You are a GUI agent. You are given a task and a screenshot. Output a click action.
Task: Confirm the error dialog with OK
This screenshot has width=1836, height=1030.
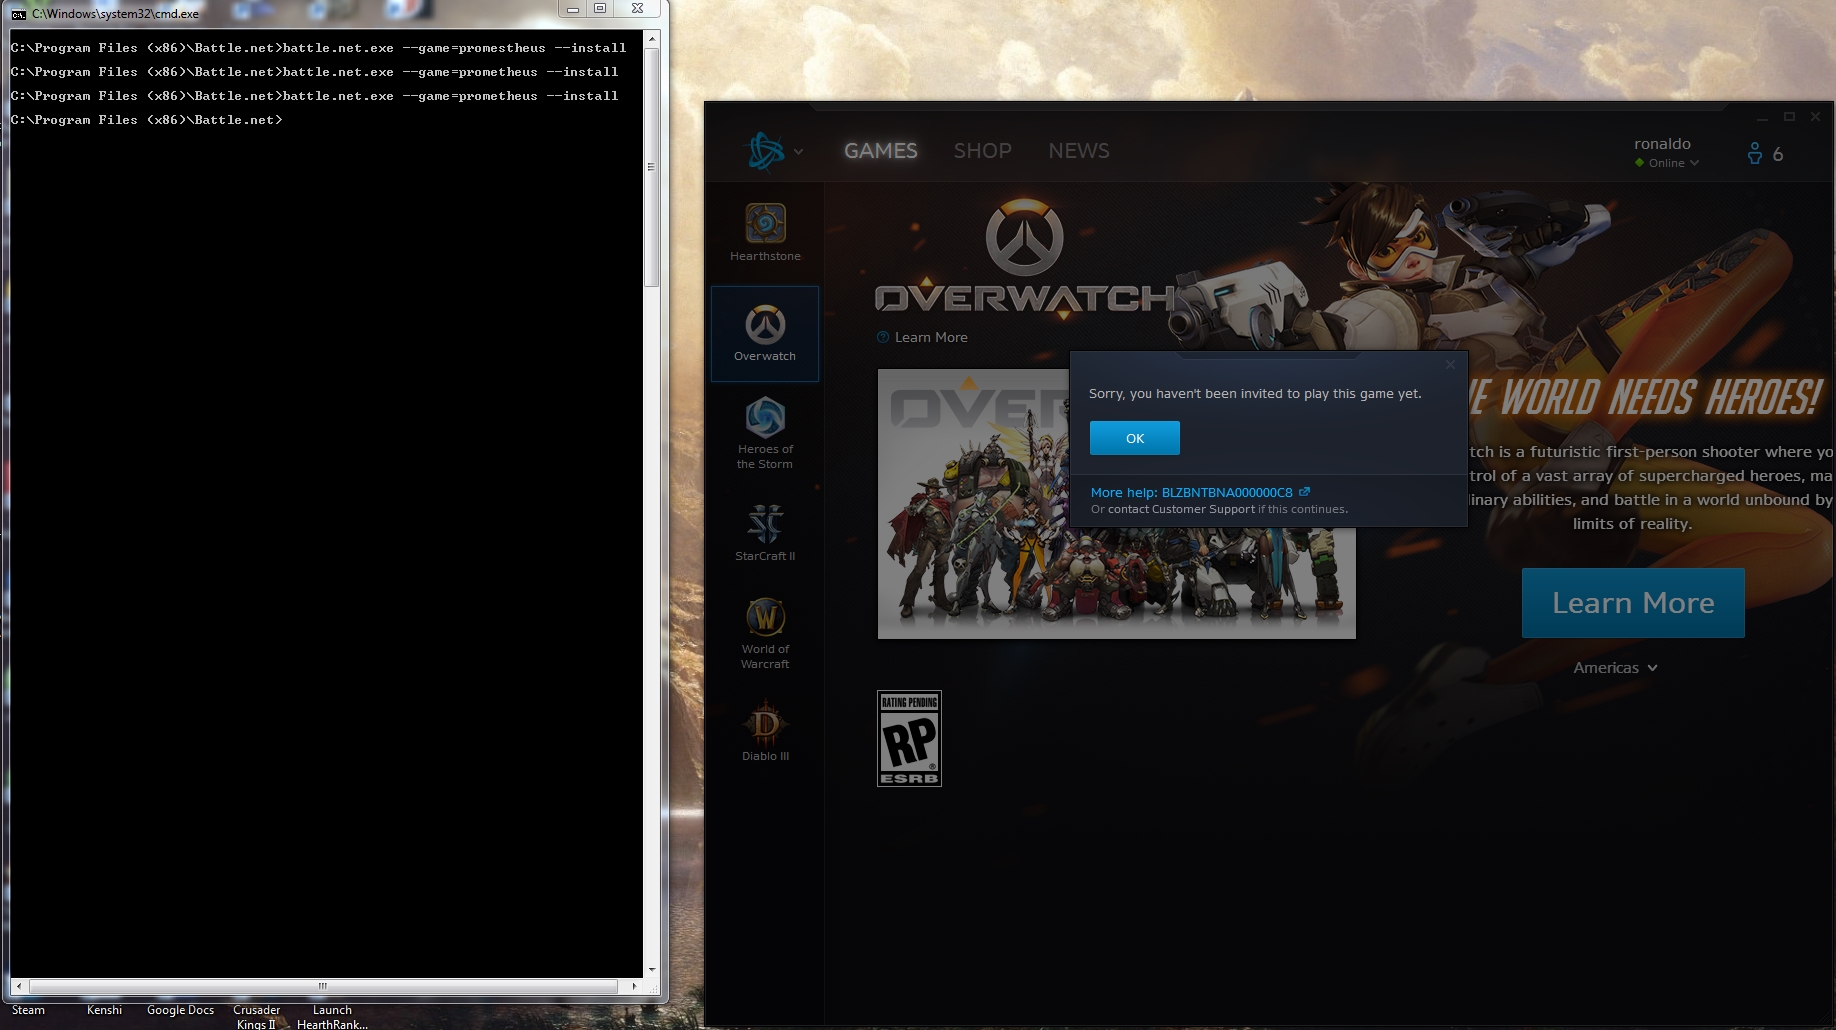tap(1135, 438)
